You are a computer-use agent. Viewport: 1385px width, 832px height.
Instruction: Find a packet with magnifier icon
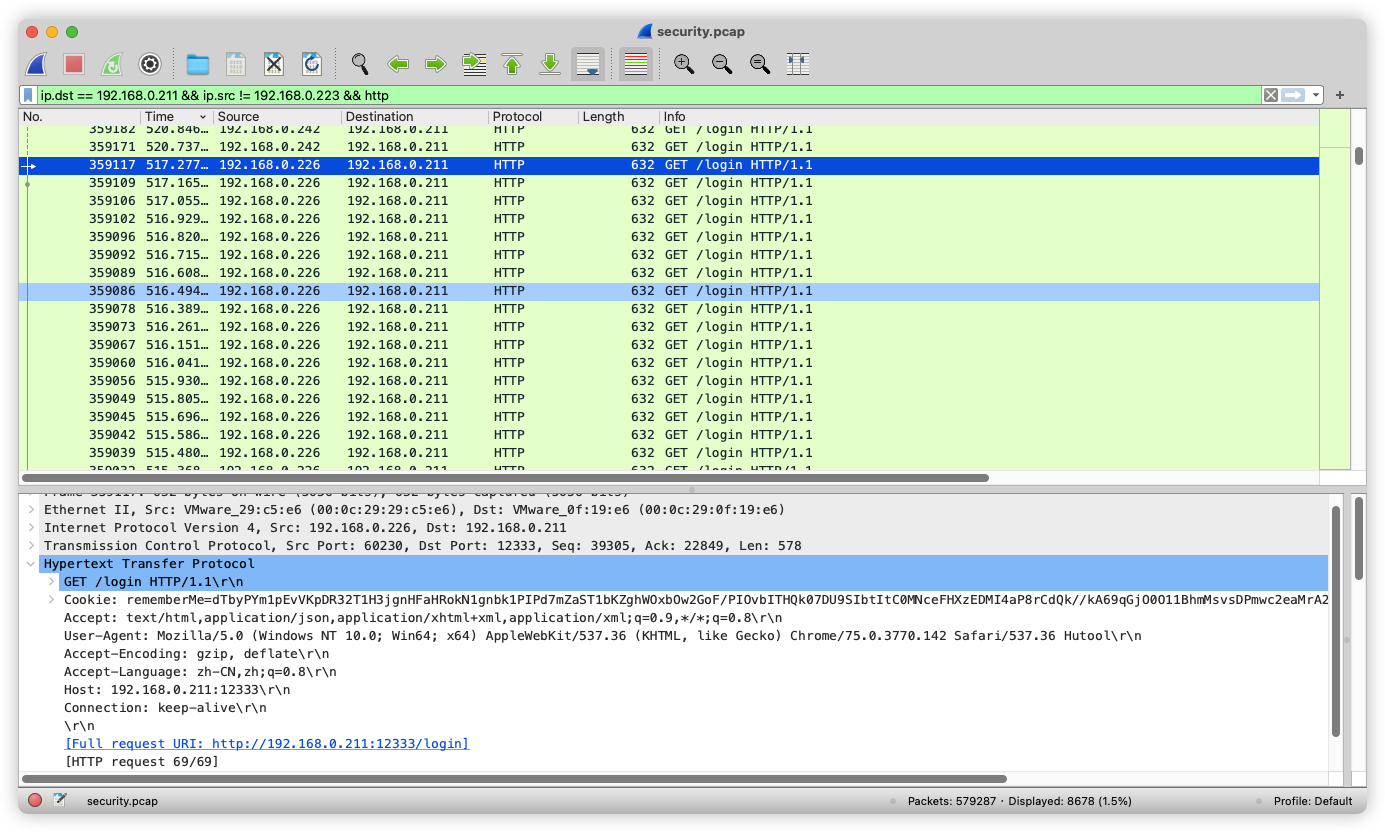coord(360,64)
